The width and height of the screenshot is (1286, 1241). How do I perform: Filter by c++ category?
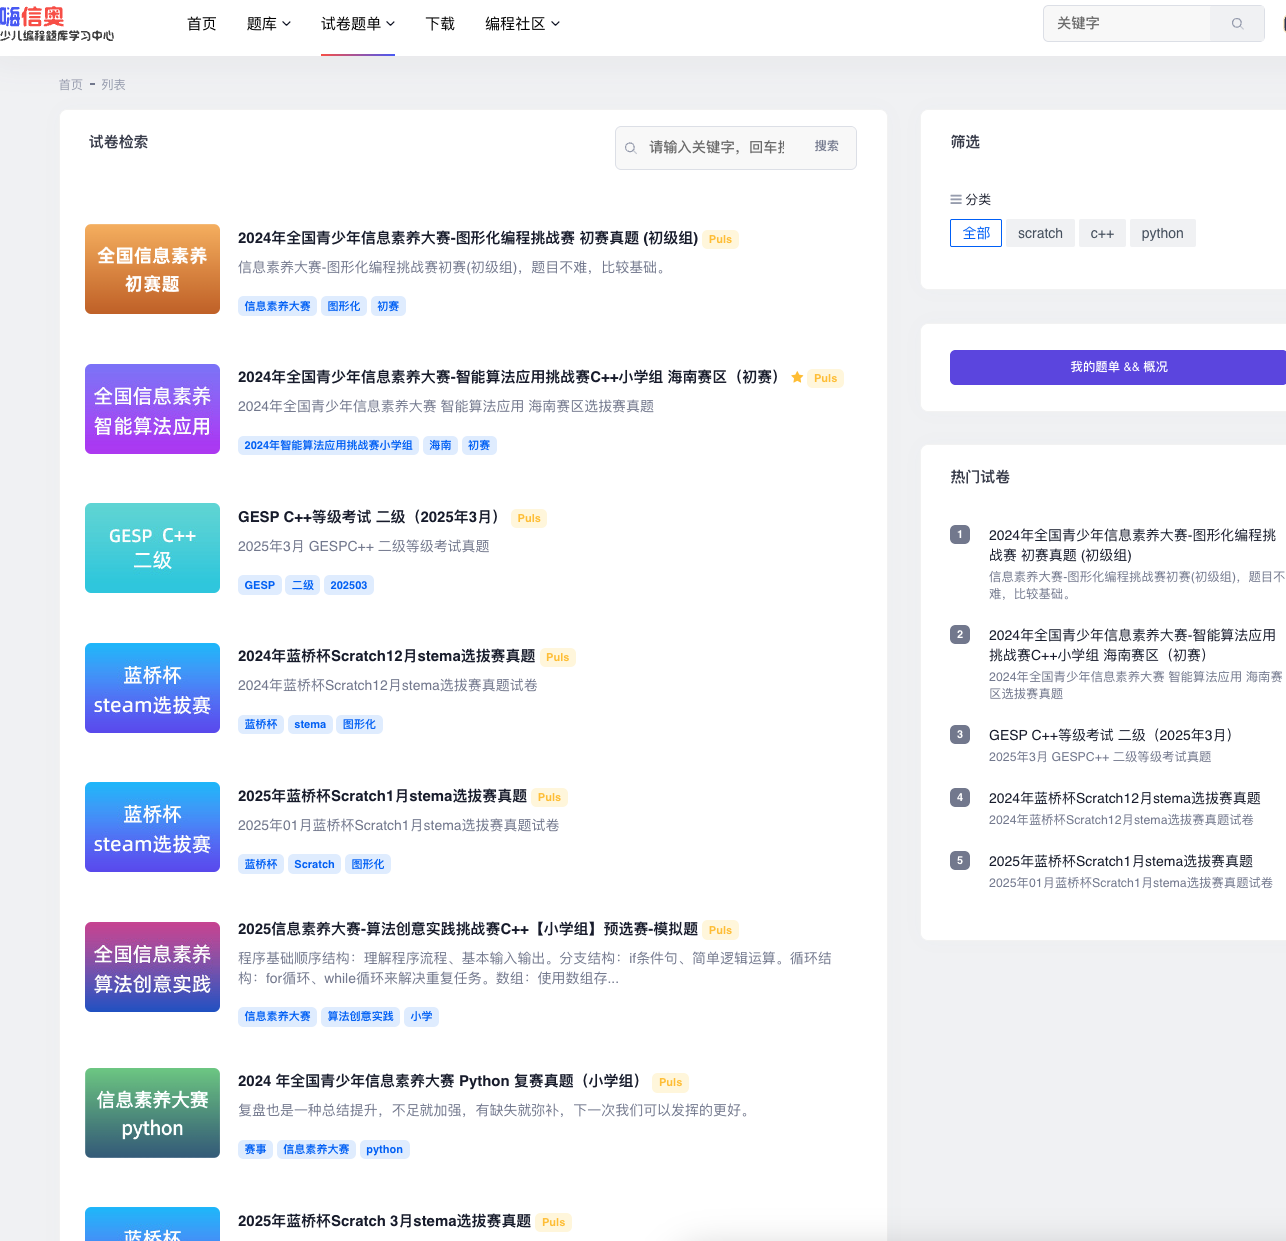[x=1102, y=233]
